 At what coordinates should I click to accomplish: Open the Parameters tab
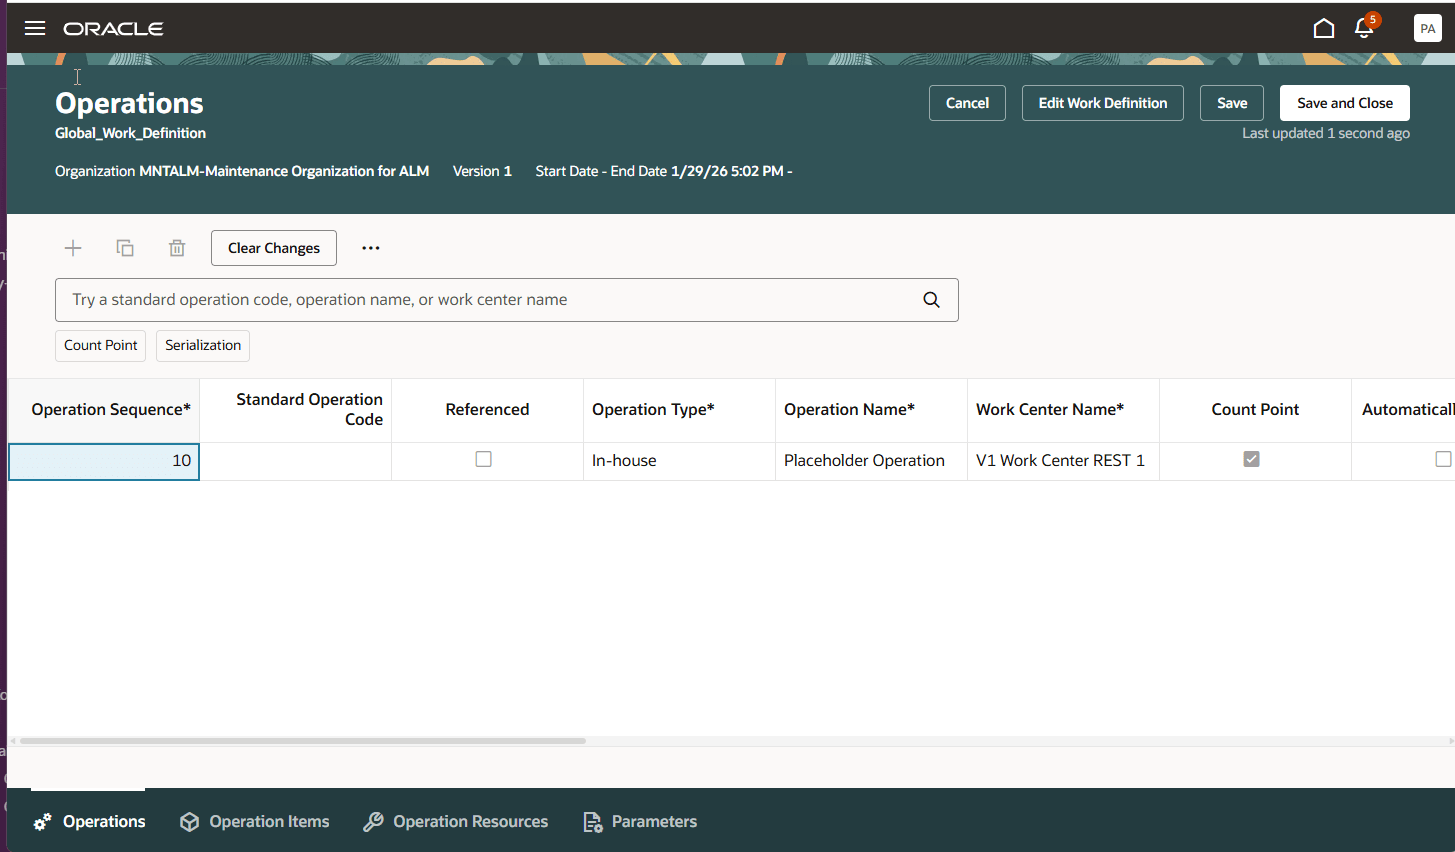pos(639,821)
